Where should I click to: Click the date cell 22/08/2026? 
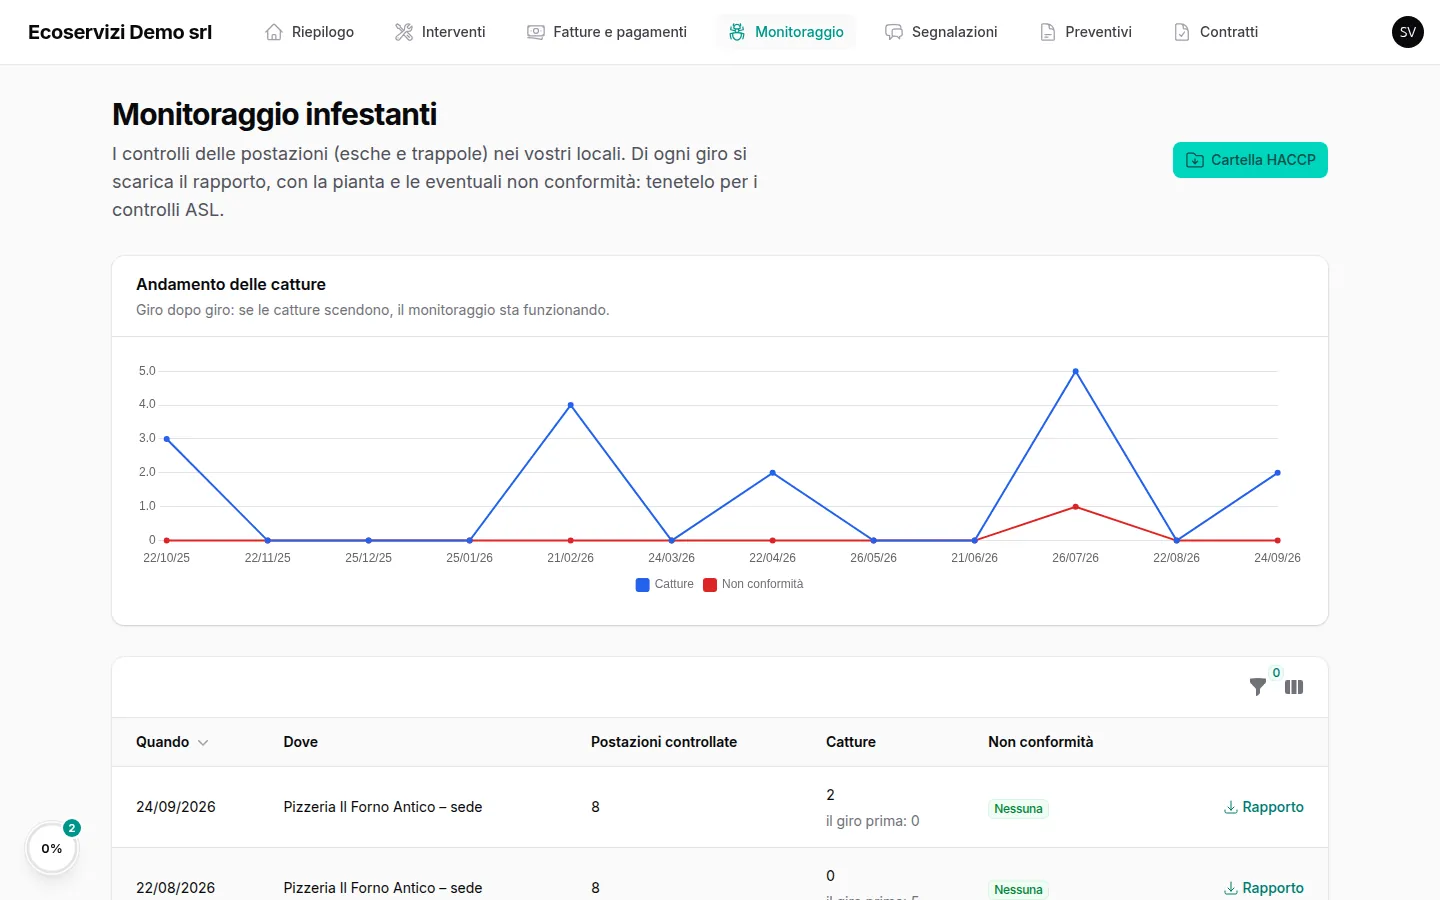[176, 888]
